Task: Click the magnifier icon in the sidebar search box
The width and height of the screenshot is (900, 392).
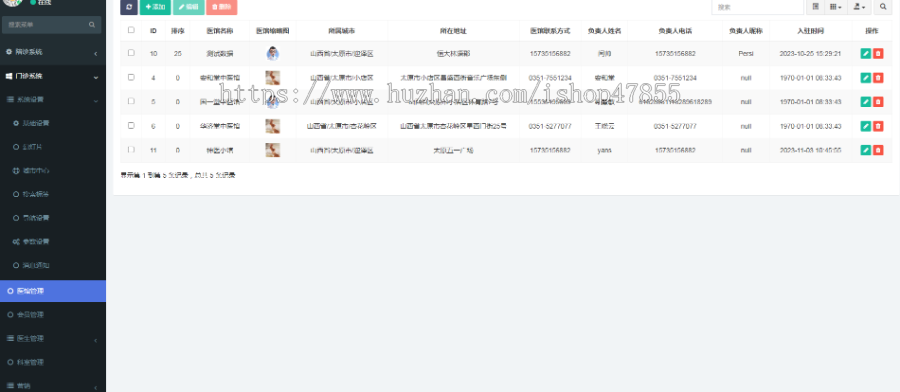Action: pos(92,25)
